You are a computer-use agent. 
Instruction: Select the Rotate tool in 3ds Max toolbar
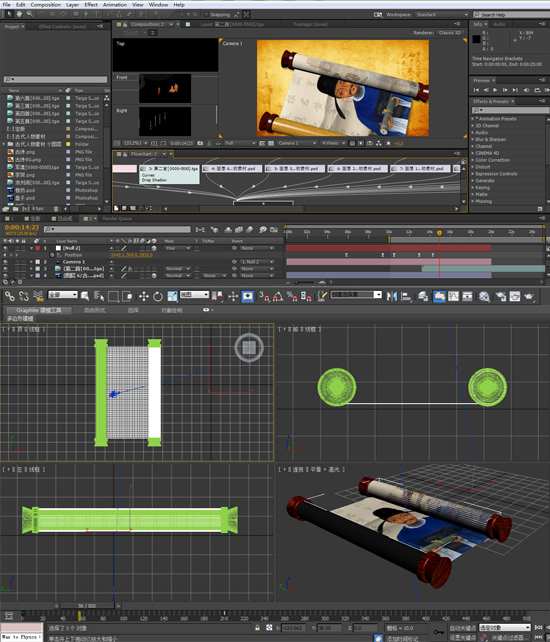coord(158,296)
